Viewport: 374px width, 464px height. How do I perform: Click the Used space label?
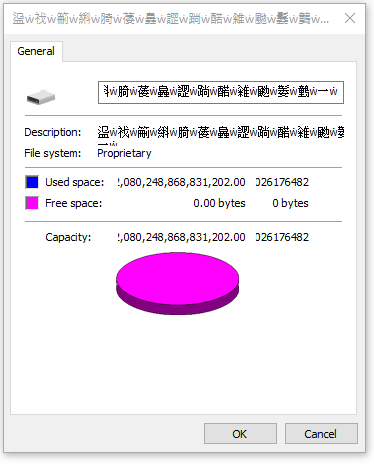pyautogui.click(x=75, y=182)
